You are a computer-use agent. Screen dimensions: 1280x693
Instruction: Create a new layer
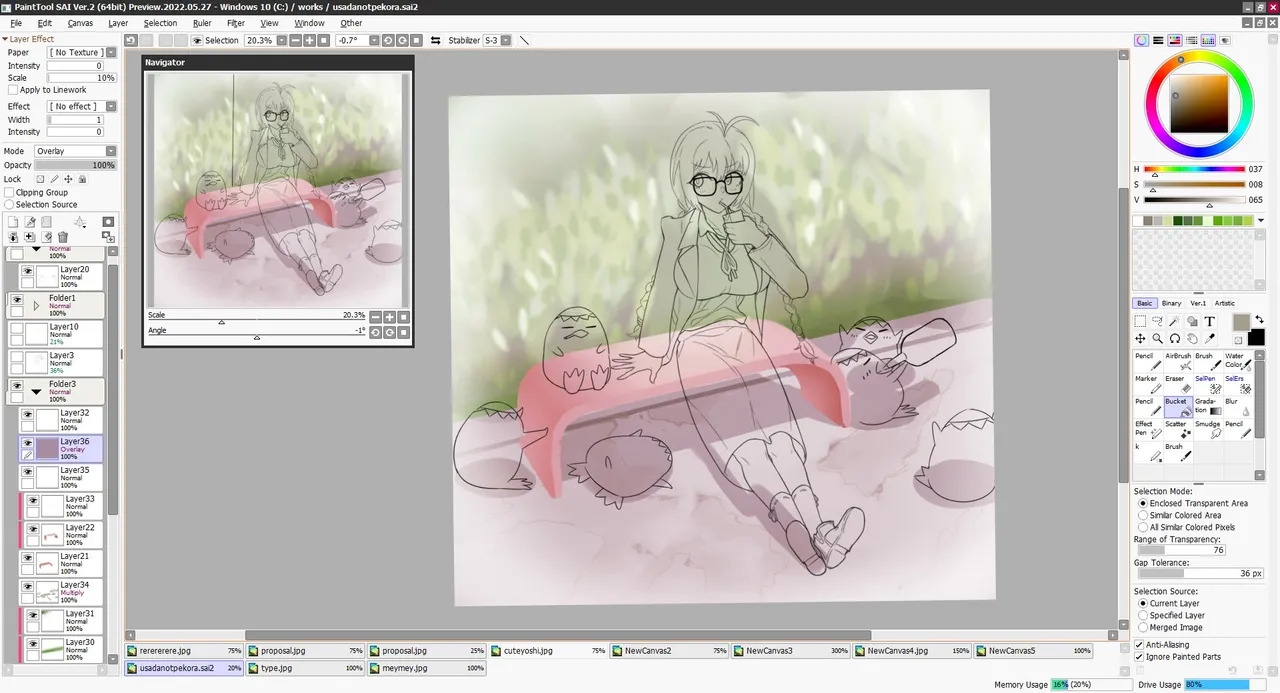14,222
